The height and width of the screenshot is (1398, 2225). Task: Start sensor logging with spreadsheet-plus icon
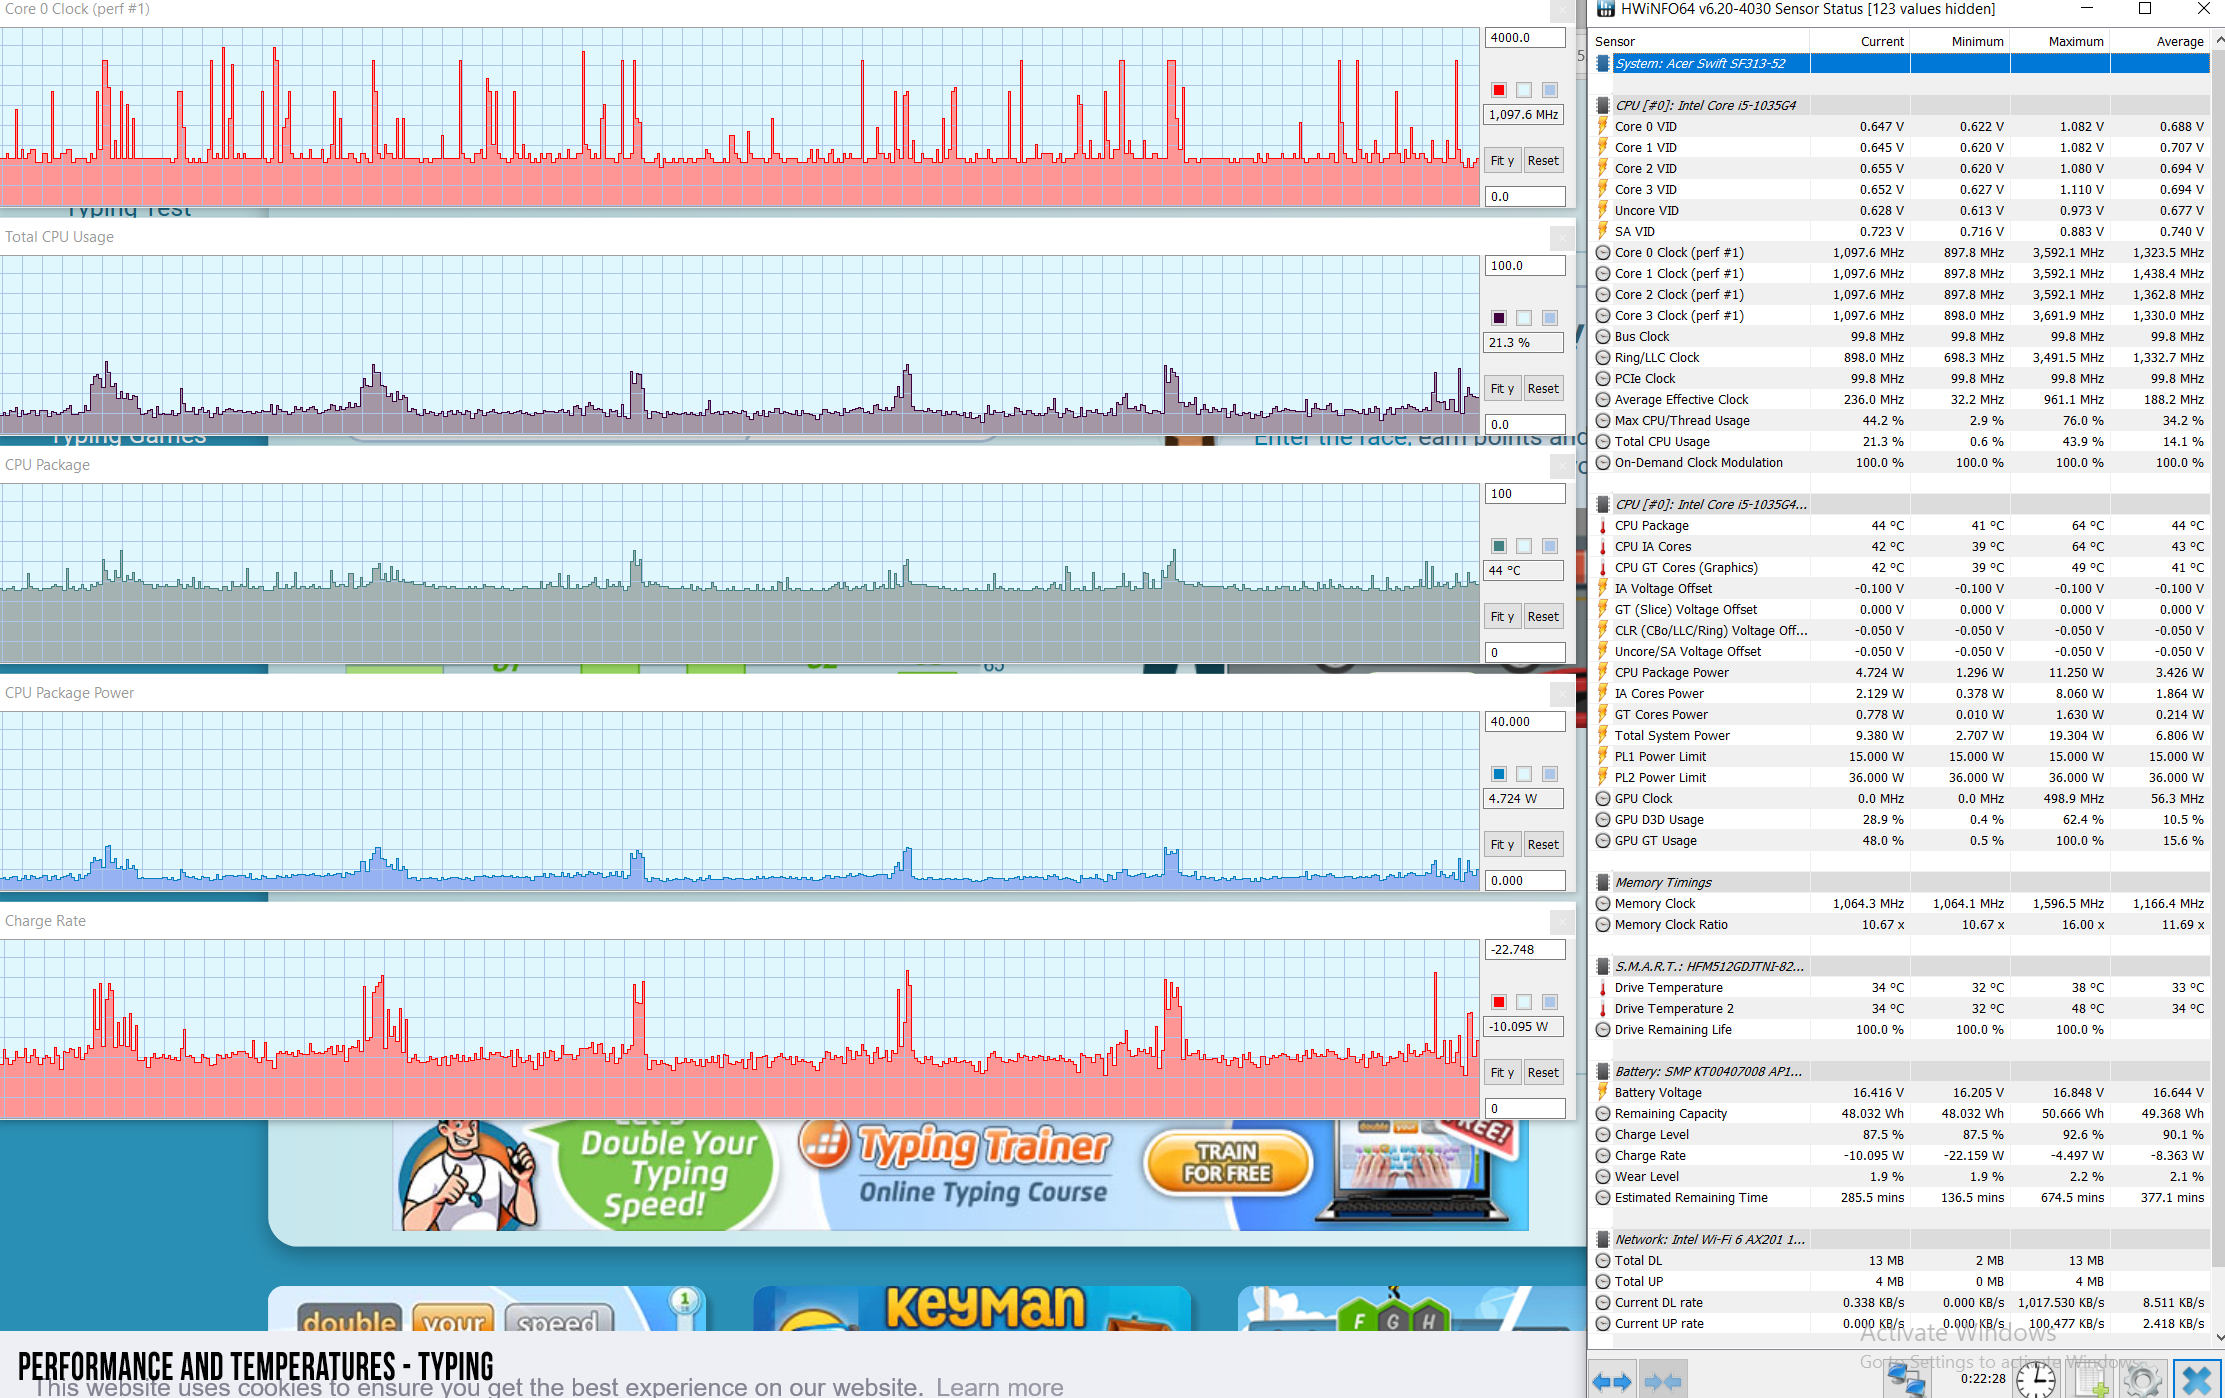[x=2092, y=1381]
